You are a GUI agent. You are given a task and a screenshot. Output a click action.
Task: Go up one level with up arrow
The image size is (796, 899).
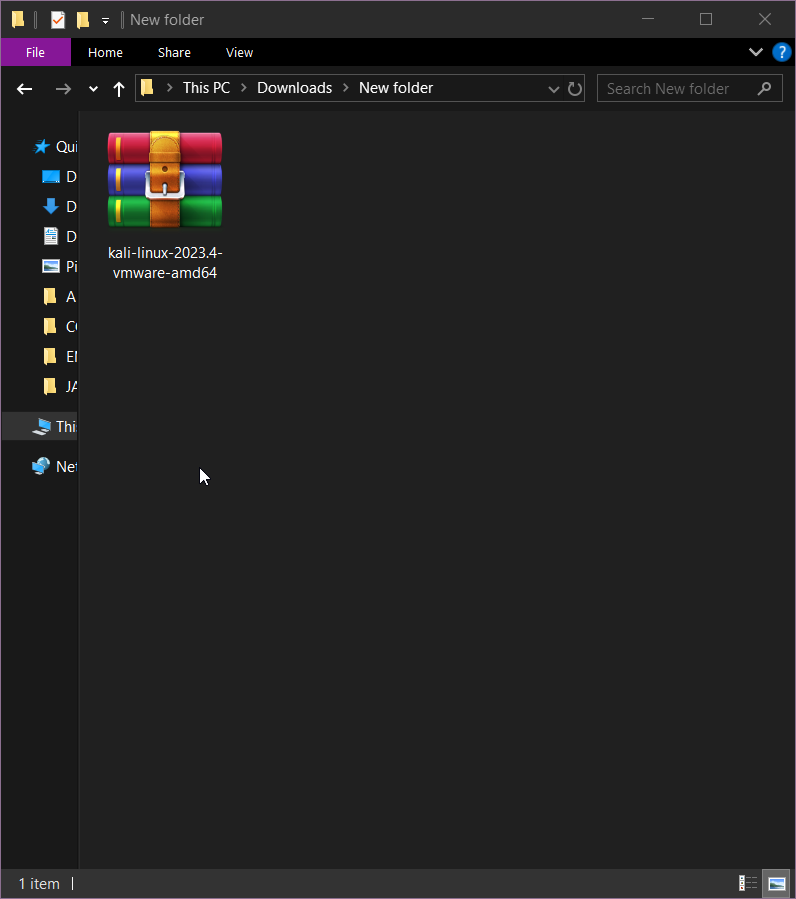point(118,89)
